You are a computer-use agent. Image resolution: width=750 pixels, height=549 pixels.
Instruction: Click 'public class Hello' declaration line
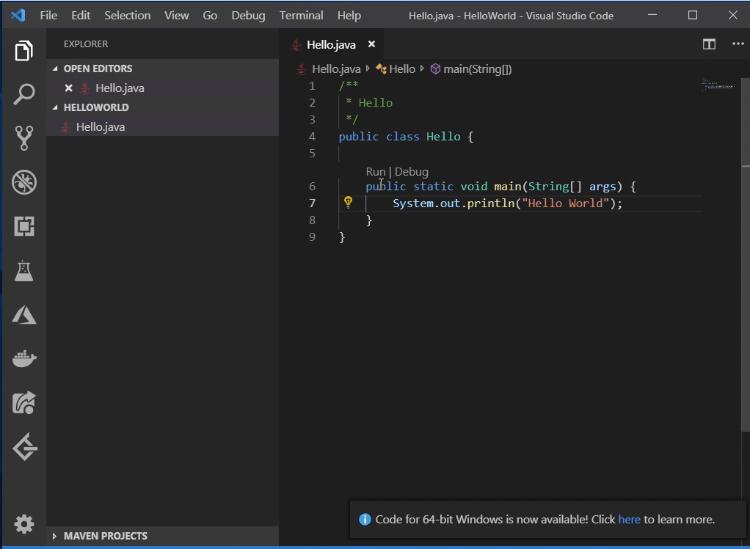(406, 137)
